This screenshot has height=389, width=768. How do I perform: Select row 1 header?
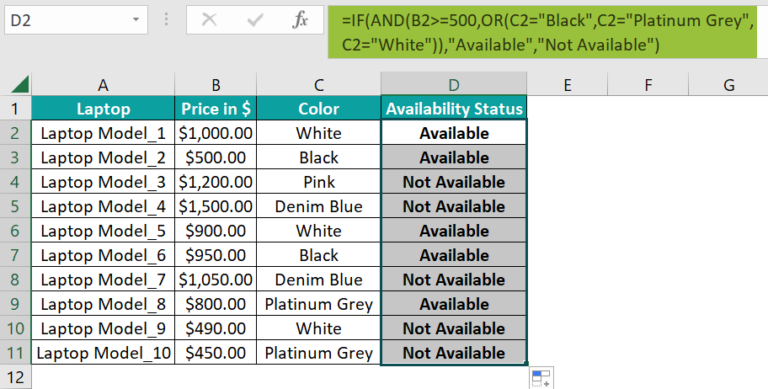point(15,108)
